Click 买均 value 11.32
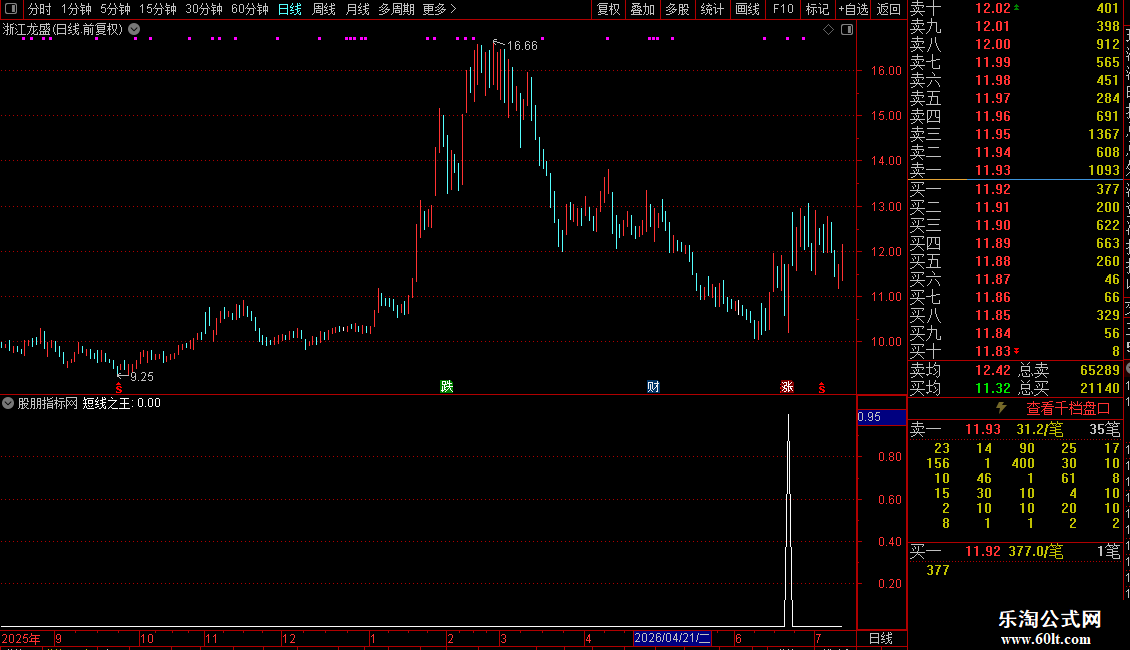 click(x=993, y=388)
